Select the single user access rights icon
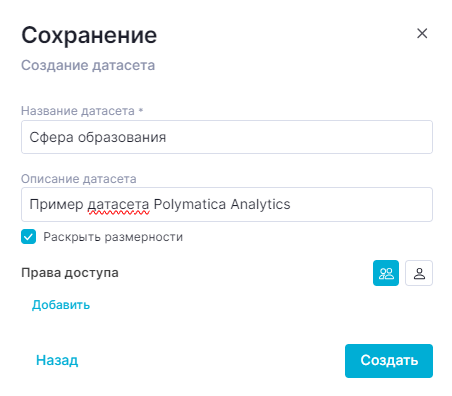The width and height of the screenshot is (452, 396). click(419, 273)
